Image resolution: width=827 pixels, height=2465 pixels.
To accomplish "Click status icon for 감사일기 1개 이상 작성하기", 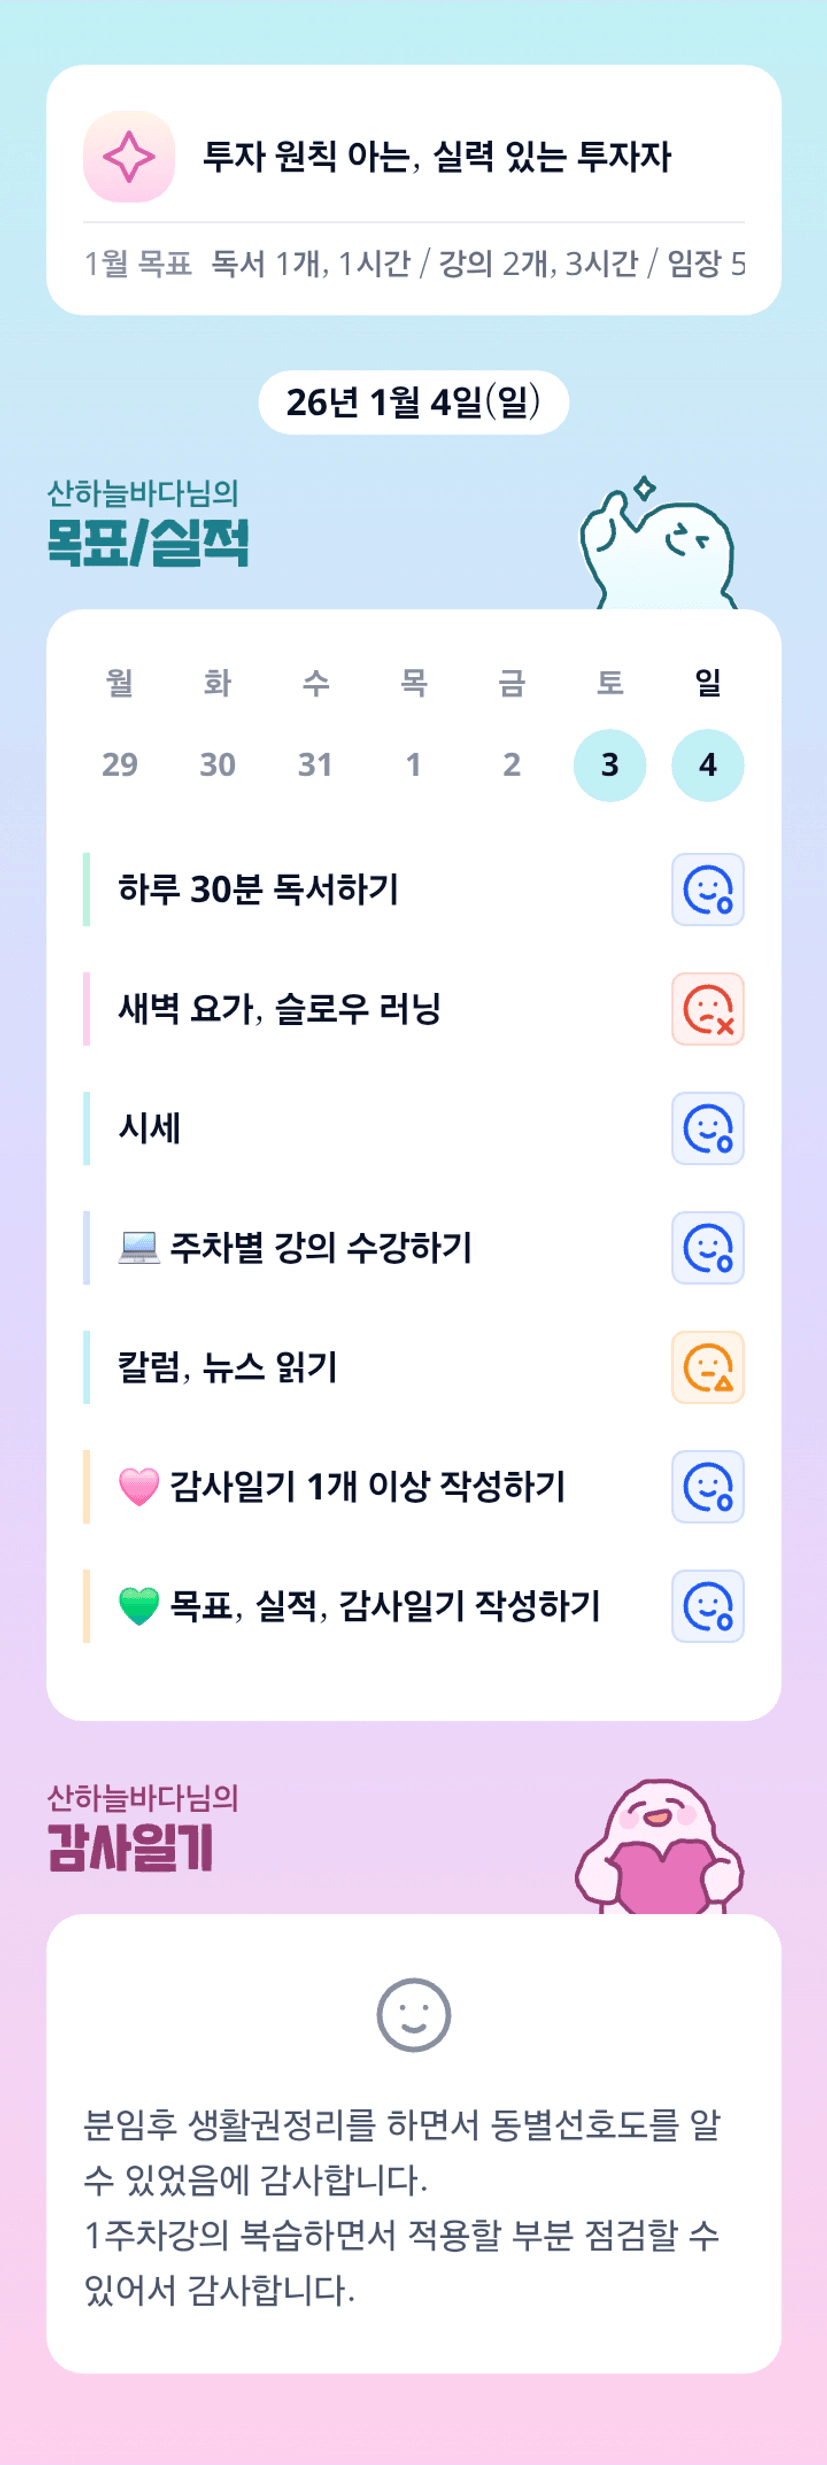I will [707, 1486].
